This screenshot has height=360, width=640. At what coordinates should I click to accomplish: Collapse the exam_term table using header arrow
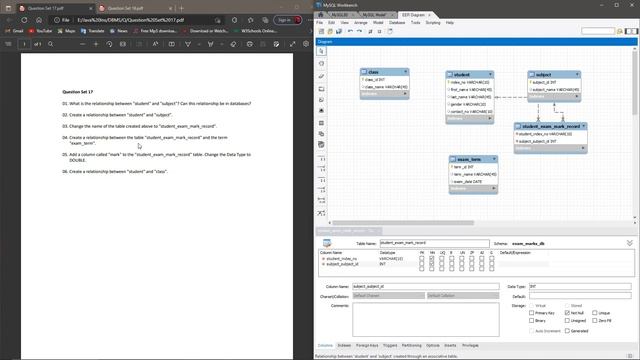point(494,159)
